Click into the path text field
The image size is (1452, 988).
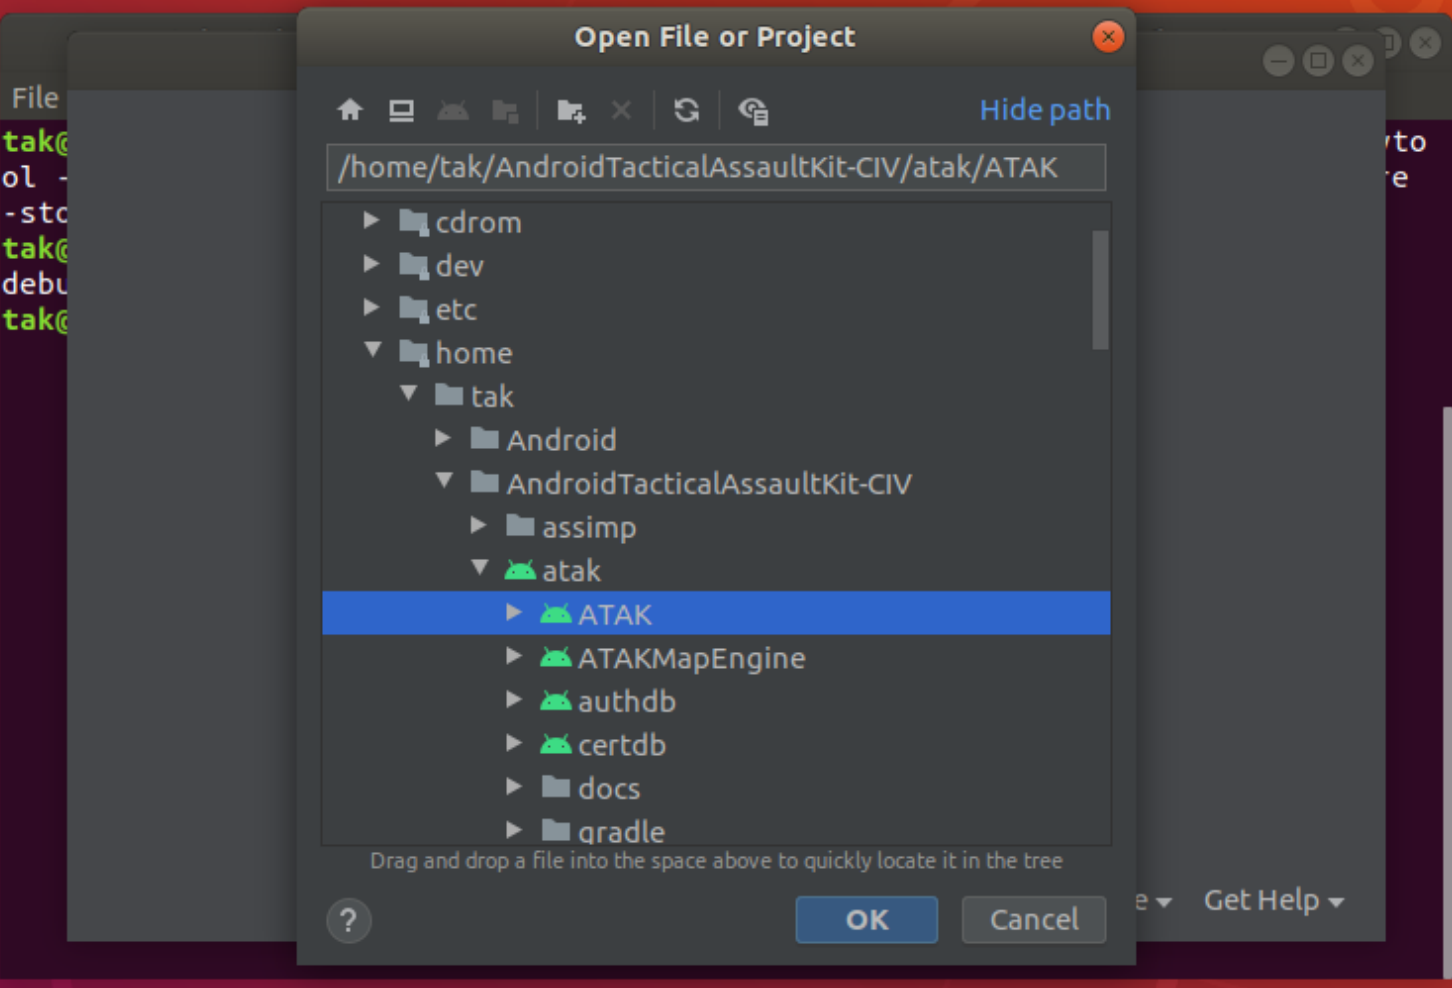716,167
